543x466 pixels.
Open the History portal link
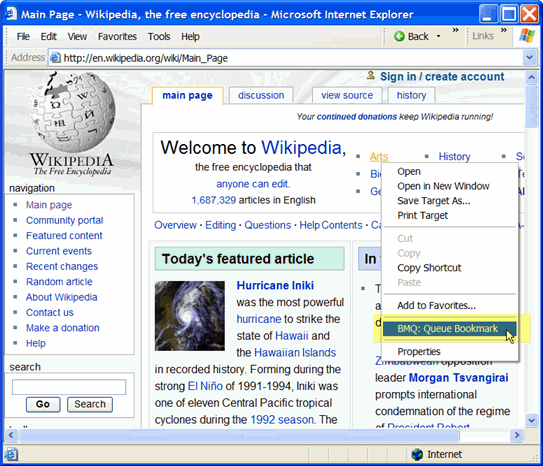tap(454, 156)
